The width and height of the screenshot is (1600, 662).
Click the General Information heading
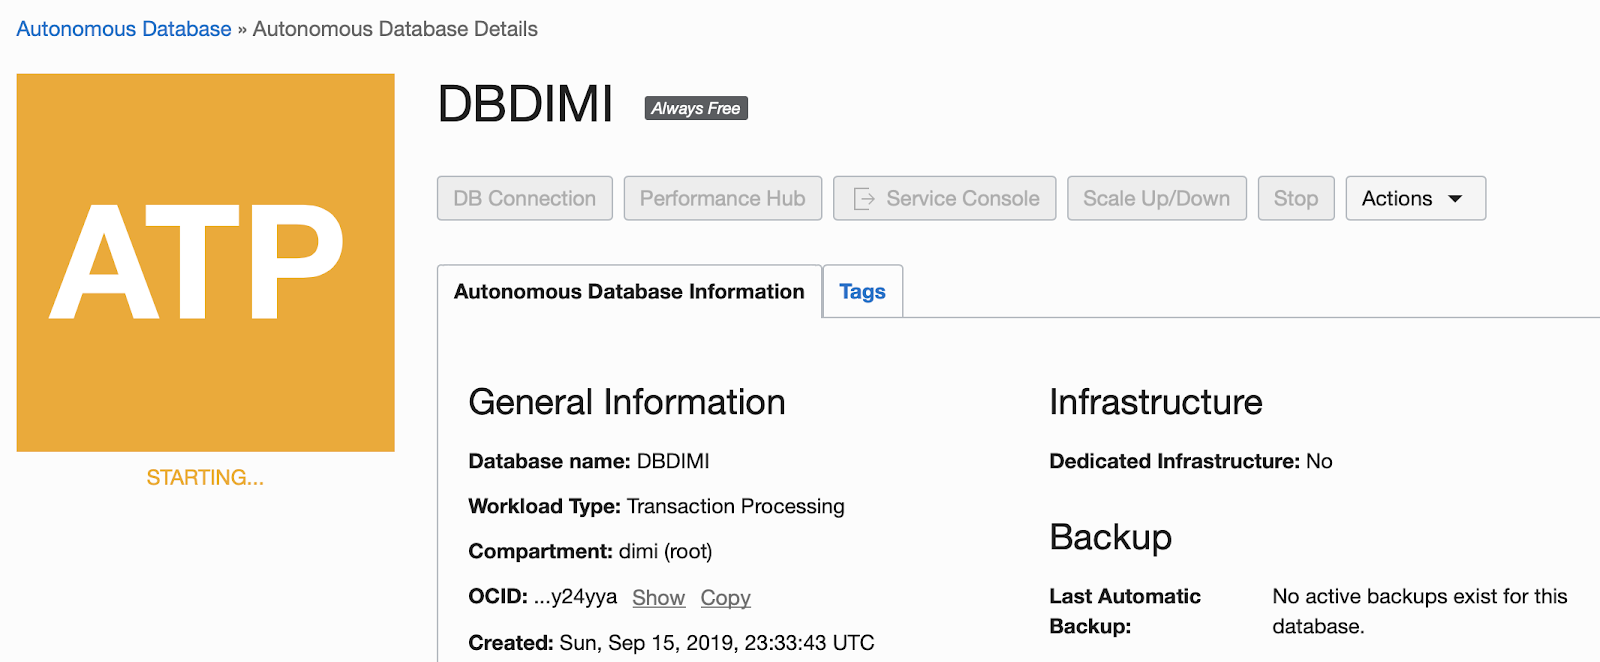[626, 402]
